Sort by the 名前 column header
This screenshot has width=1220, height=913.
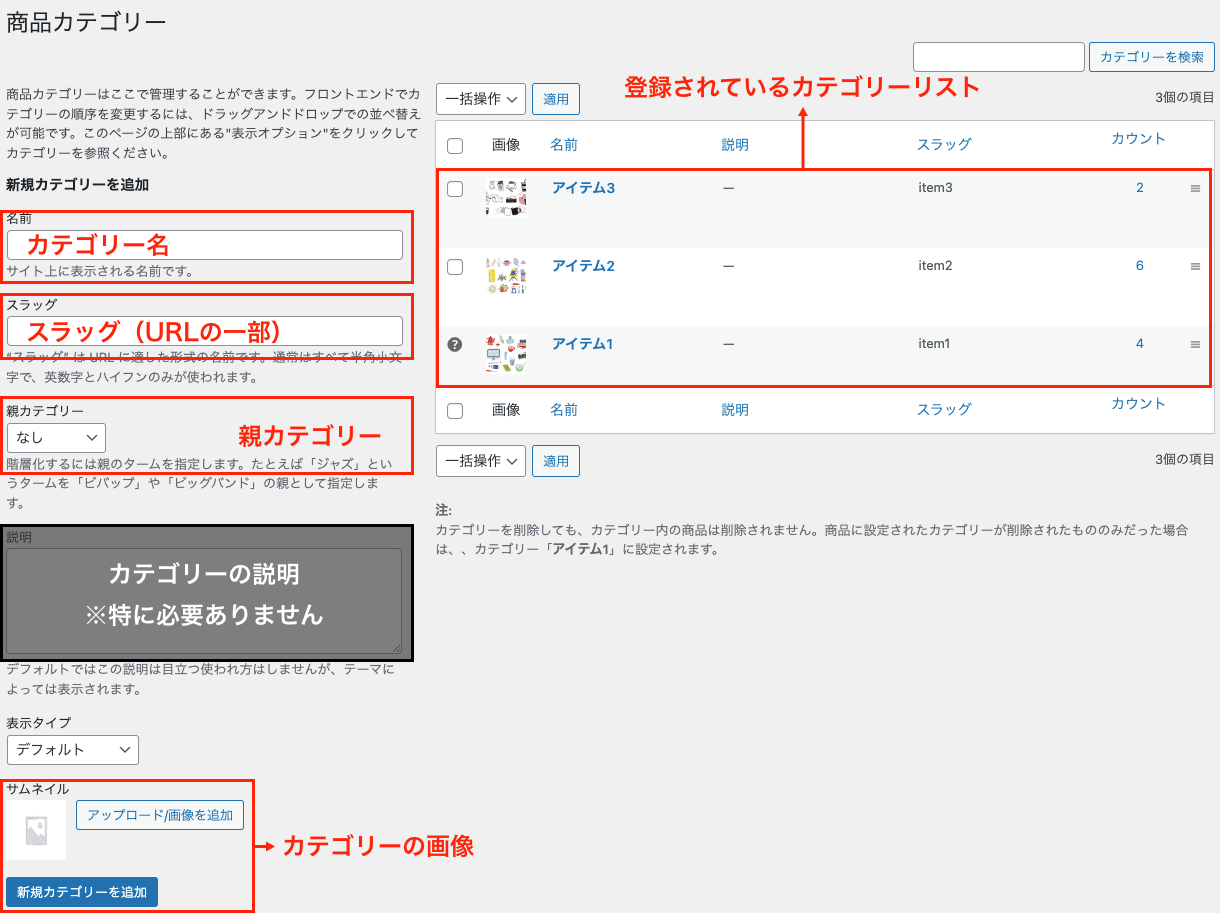click(x=564, y=145)
